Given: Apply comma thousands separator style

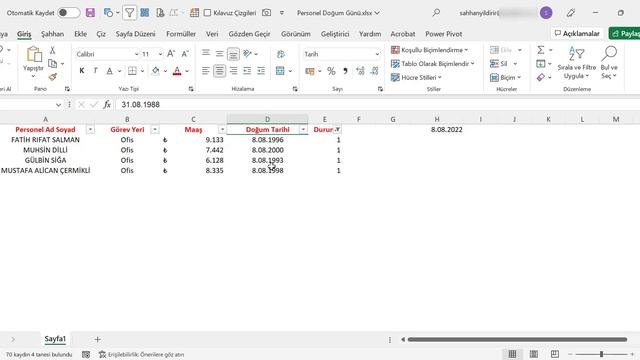Looking at the screenshot, I should pos(345,71).
